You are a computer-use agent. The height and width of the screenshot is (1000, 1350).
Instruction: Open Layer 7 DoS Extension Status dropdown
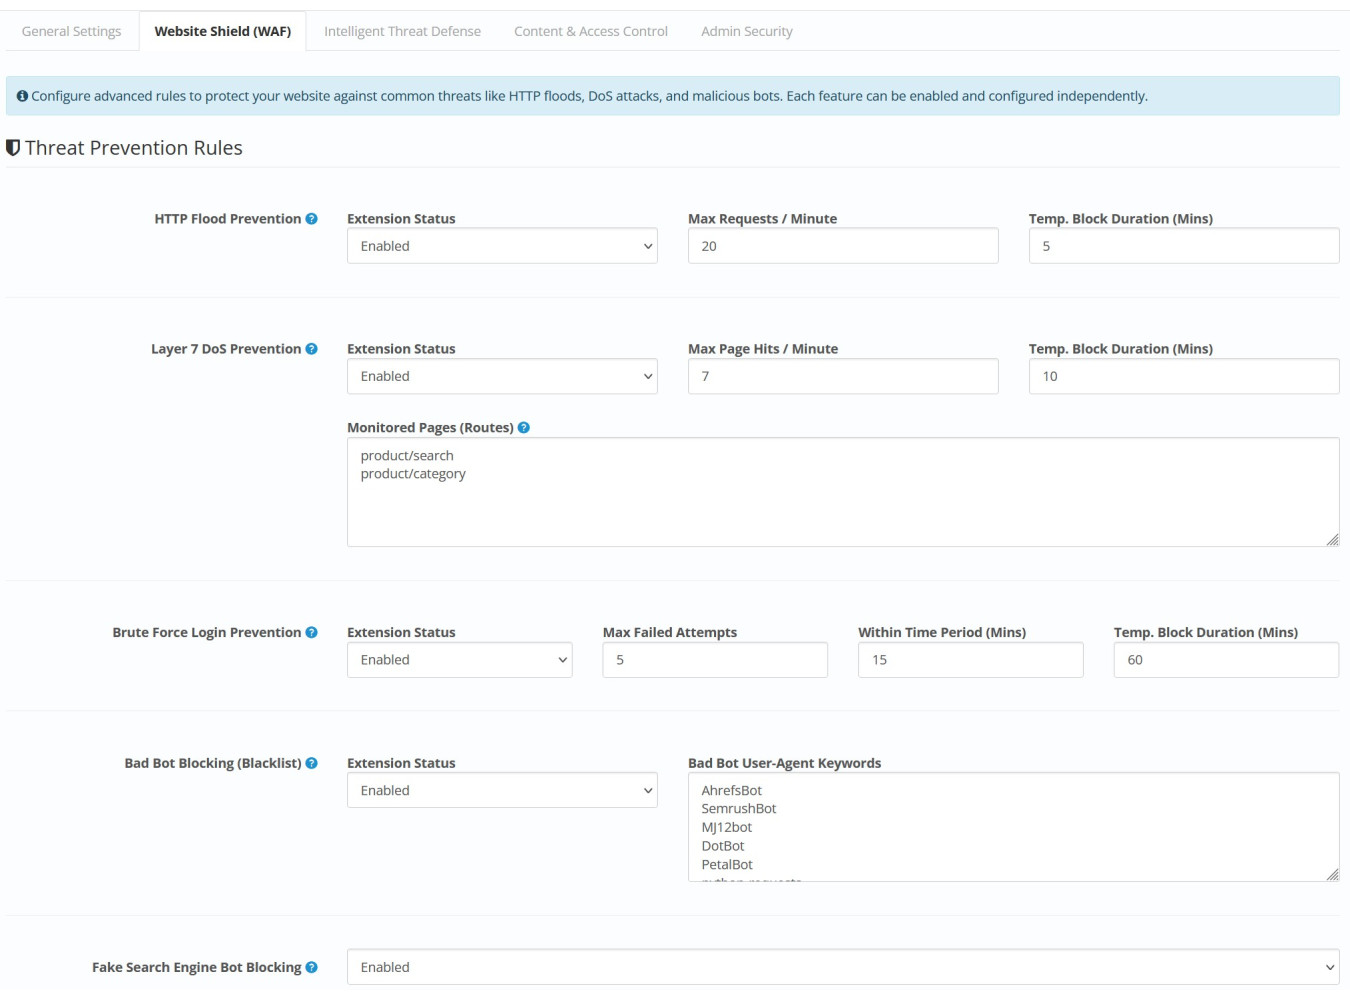(502, 376)
